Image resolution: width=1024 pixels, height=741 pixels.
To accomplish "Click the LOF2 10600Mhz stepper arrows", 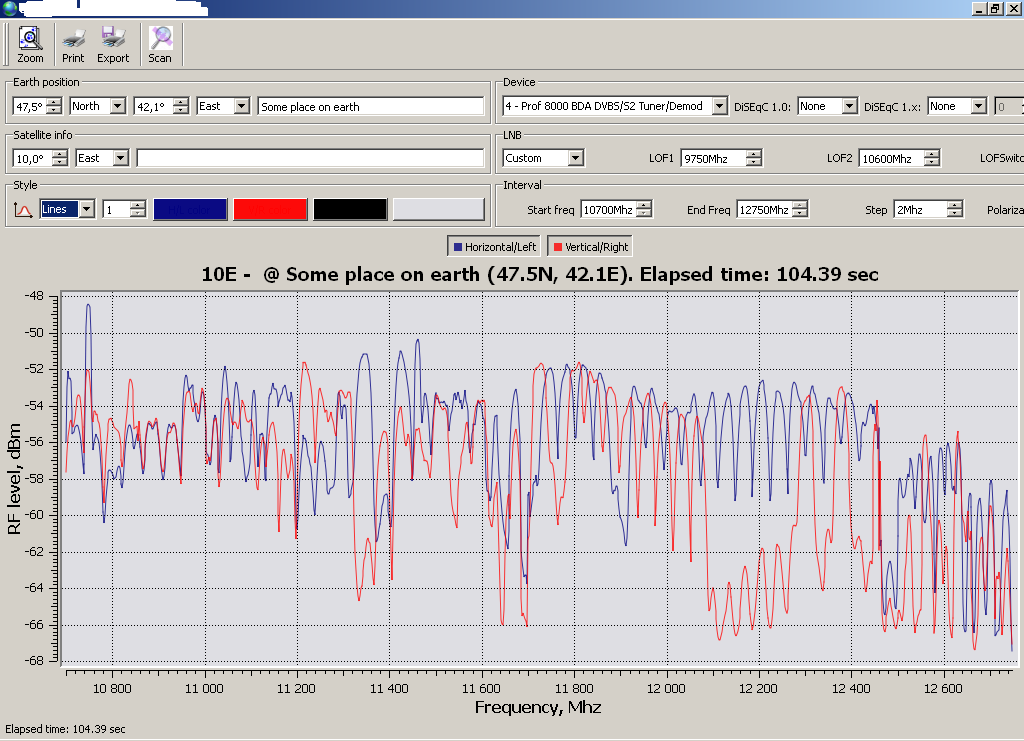I will tap(932, 158).
